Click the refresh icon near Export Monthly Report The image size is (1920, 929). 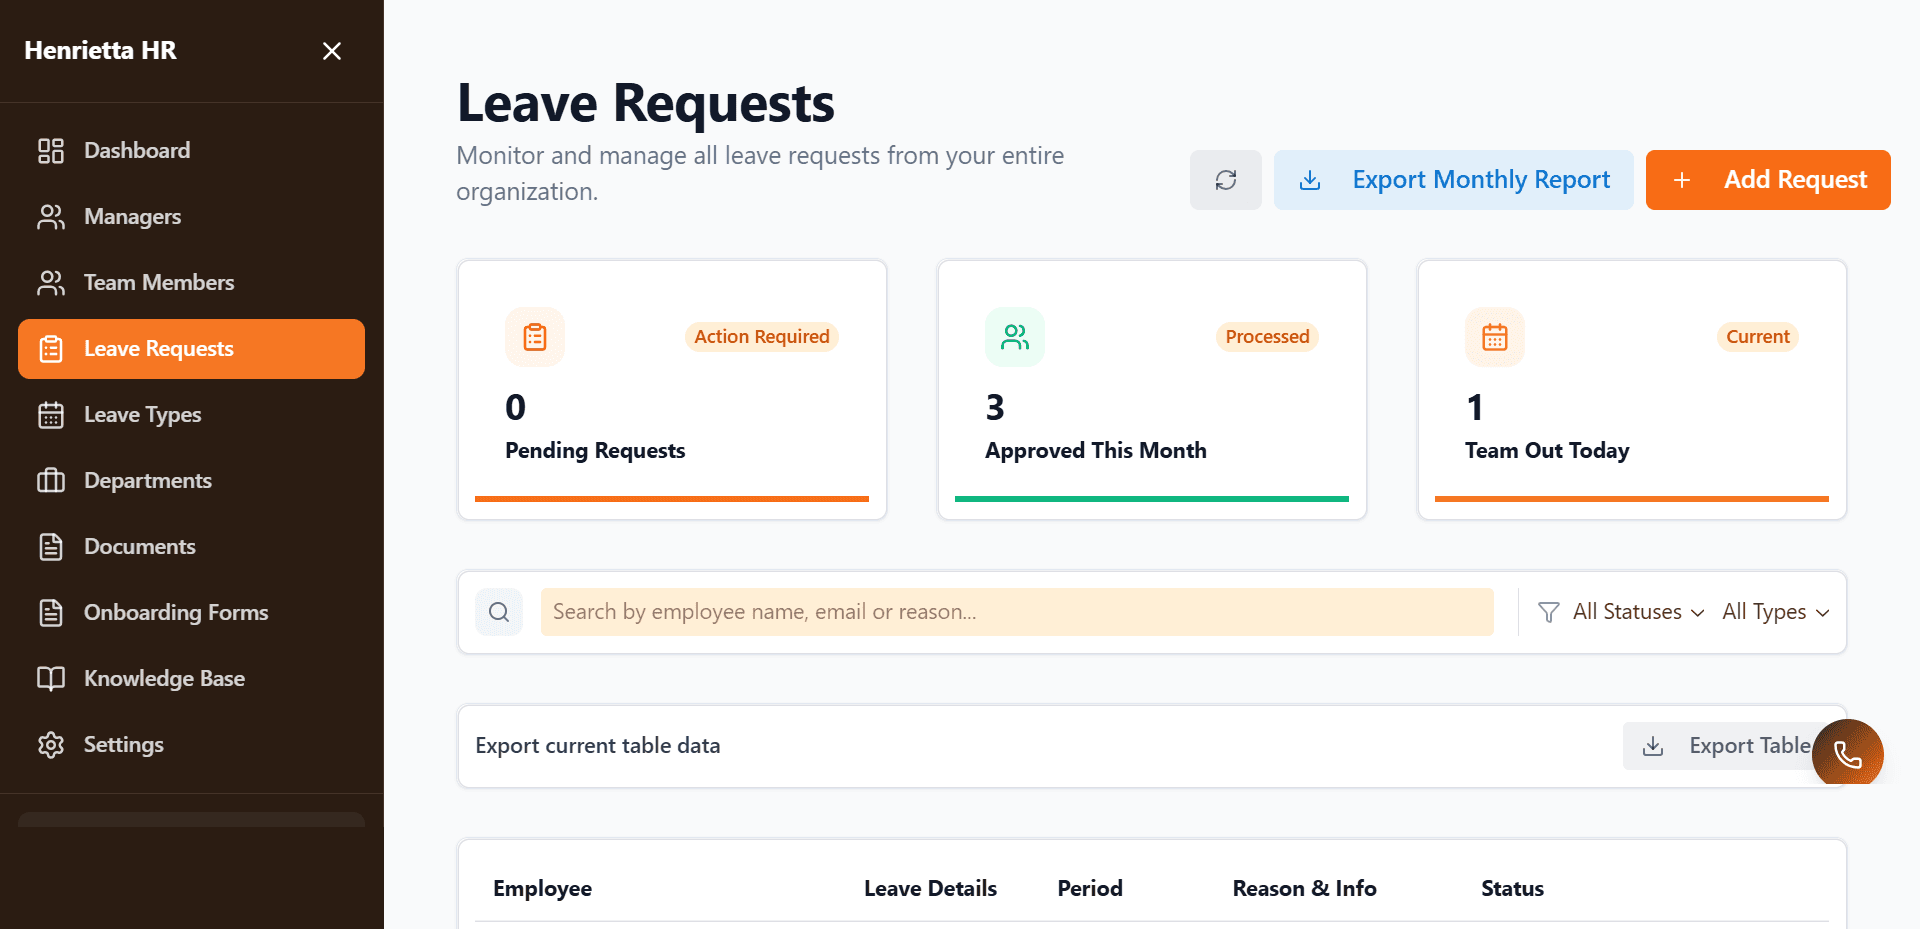click(x=1225, y=180)
